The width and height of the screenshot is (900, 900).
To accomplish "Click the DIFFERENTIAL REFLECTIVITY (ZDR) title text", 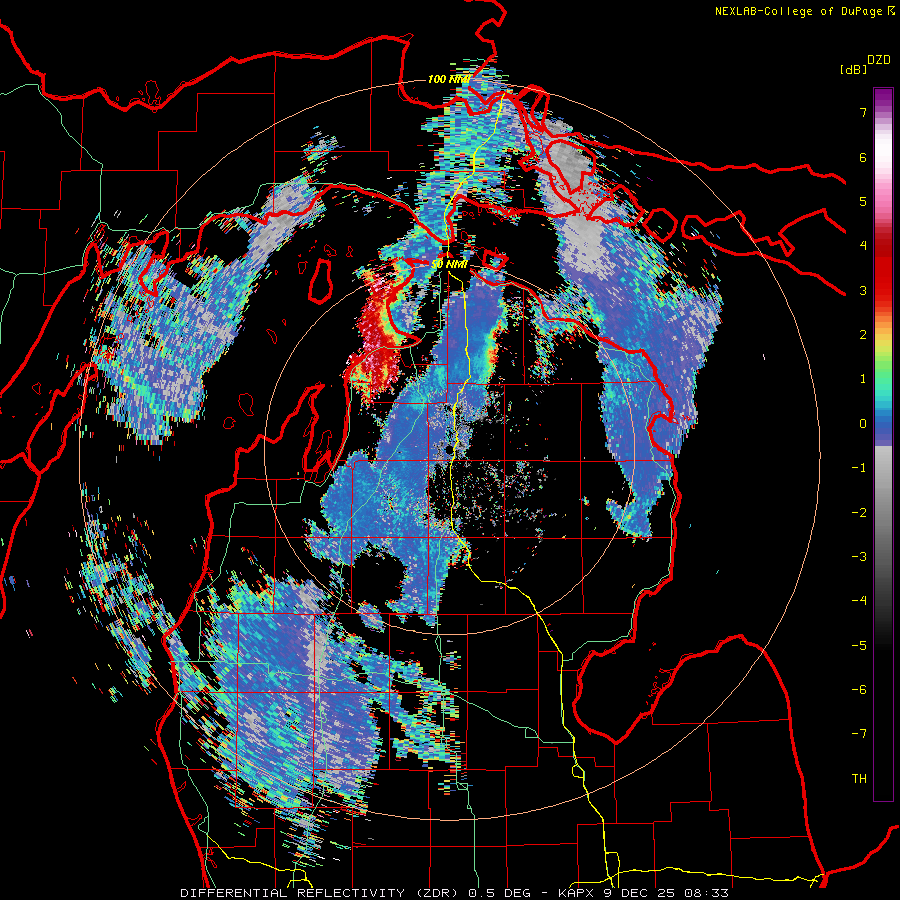I will coord(320,893).
